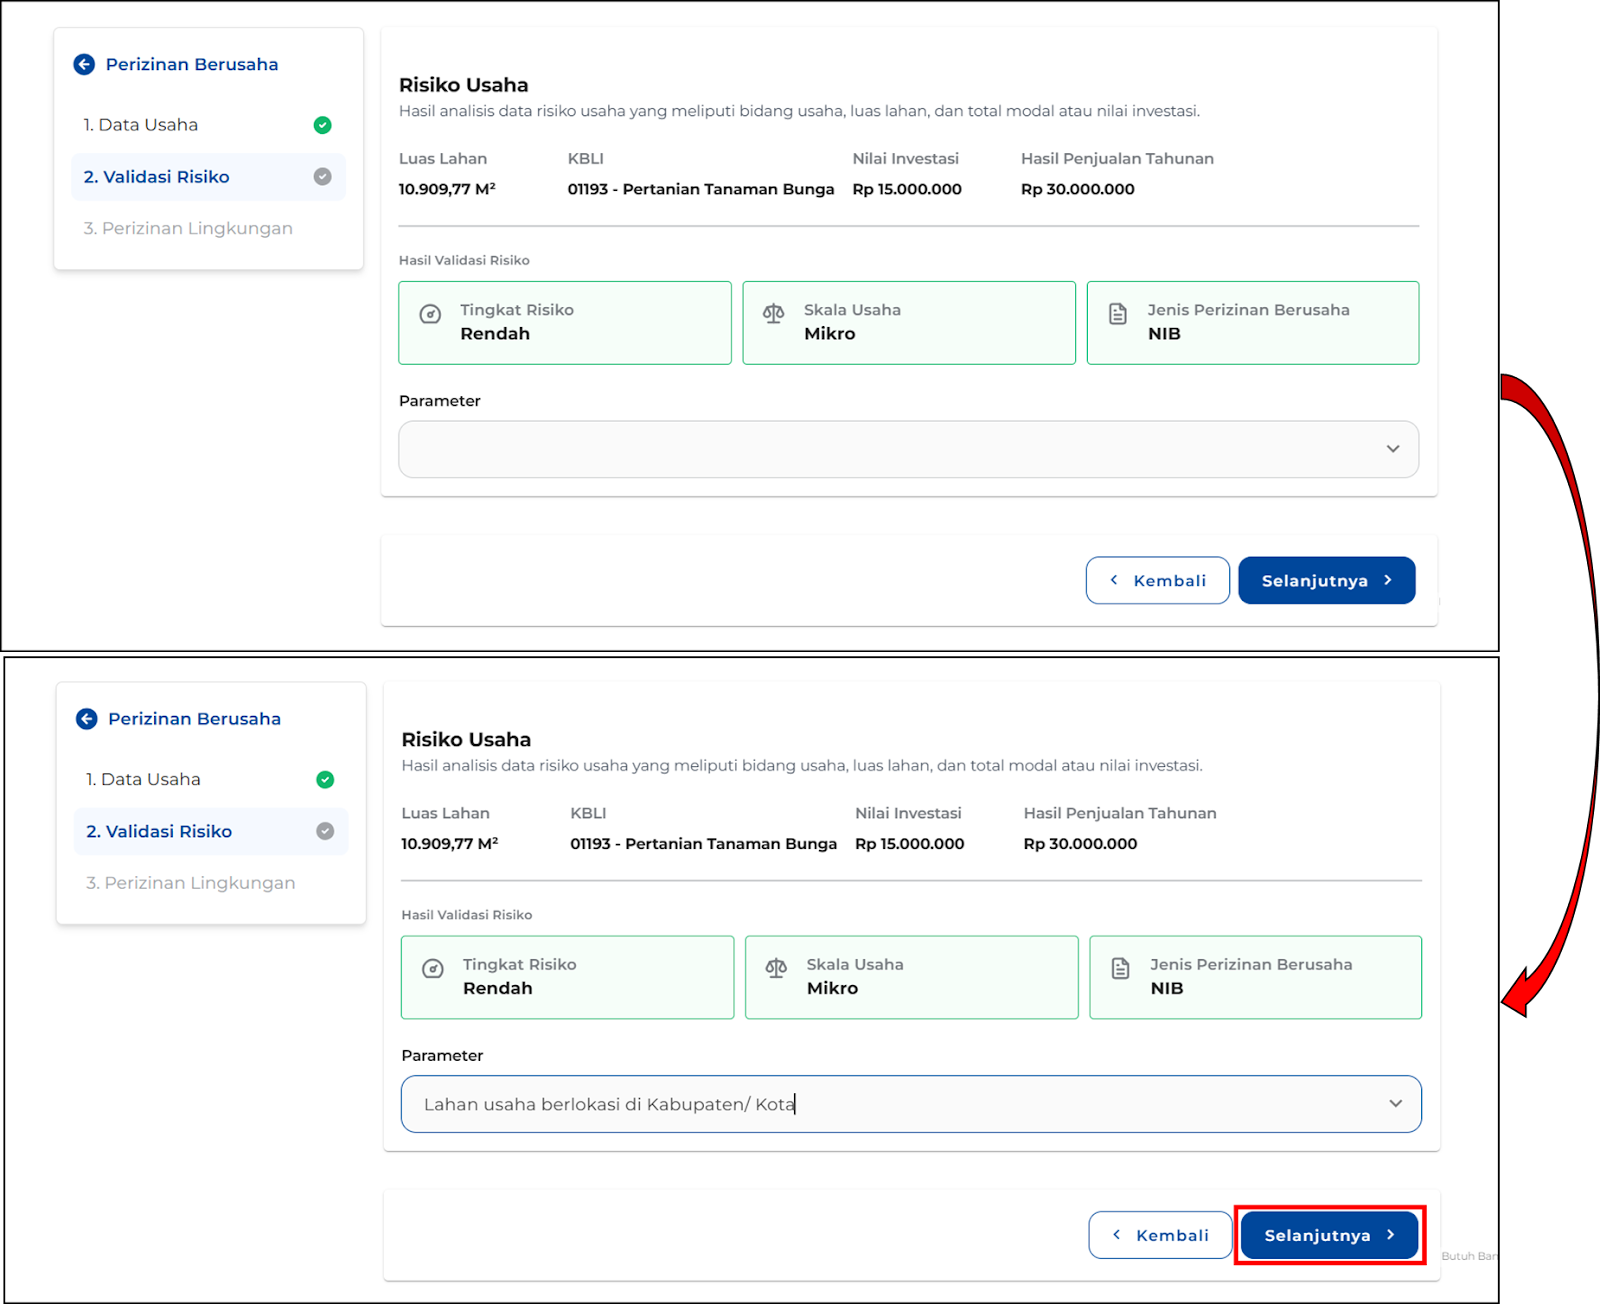Click the gray check beside upper Validasi Risiko step
Image resolution: width=1600 pixels, height=1304 pixels.
tap(322, 177)
